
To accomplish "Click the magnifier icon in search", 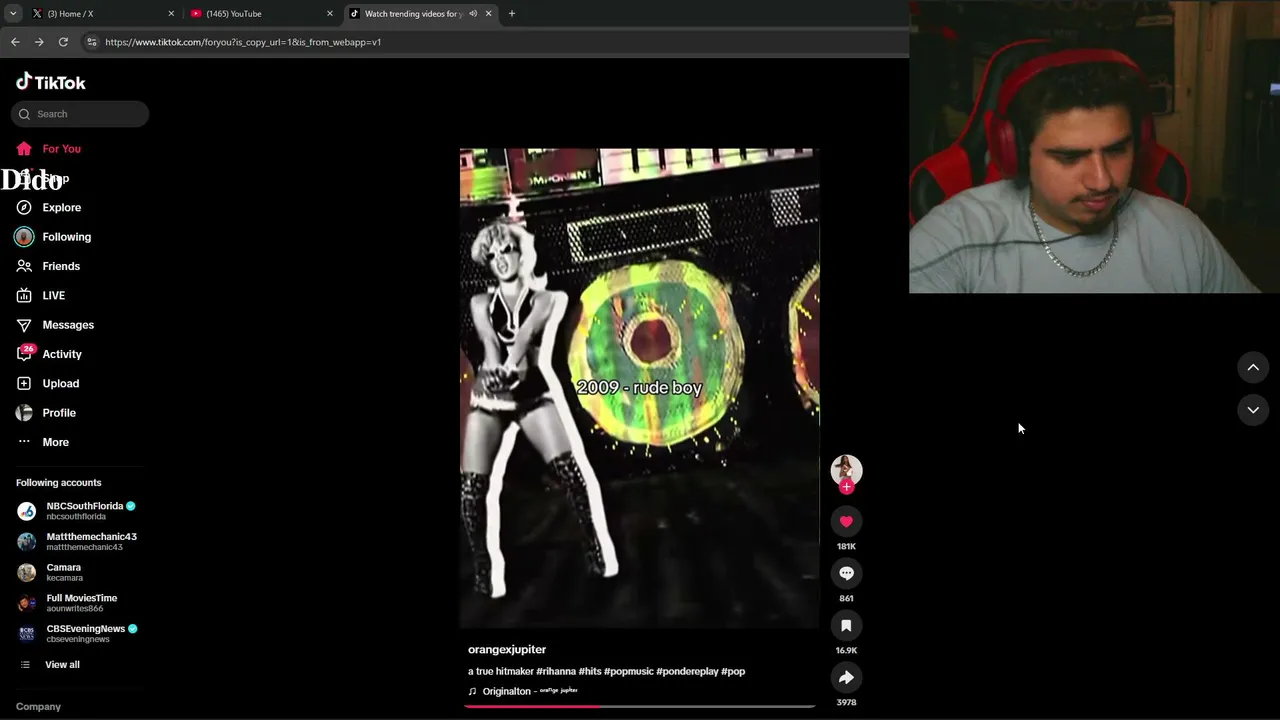I will 24,114.
